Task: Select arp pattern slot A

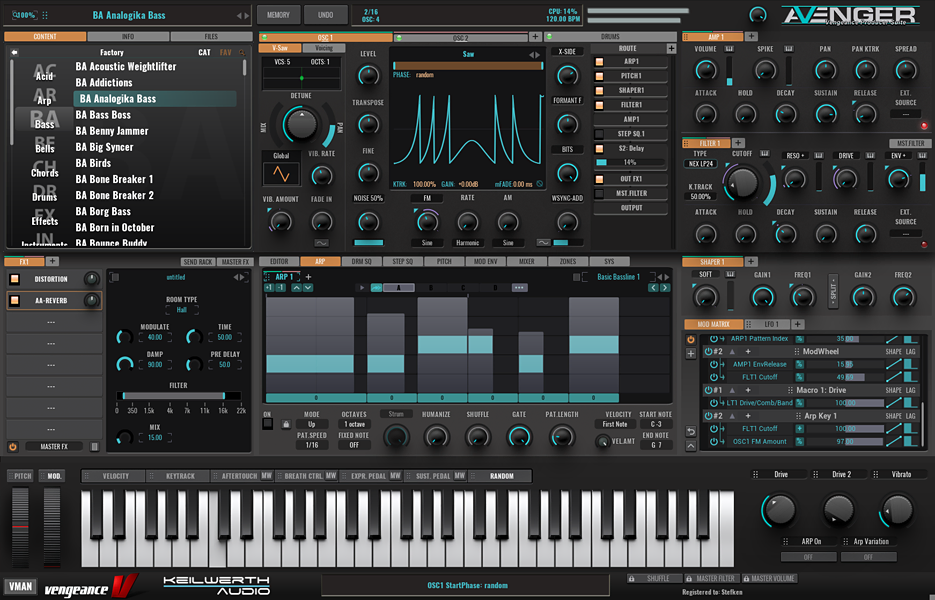Action: pyautogui.click(x=399, y=287)
